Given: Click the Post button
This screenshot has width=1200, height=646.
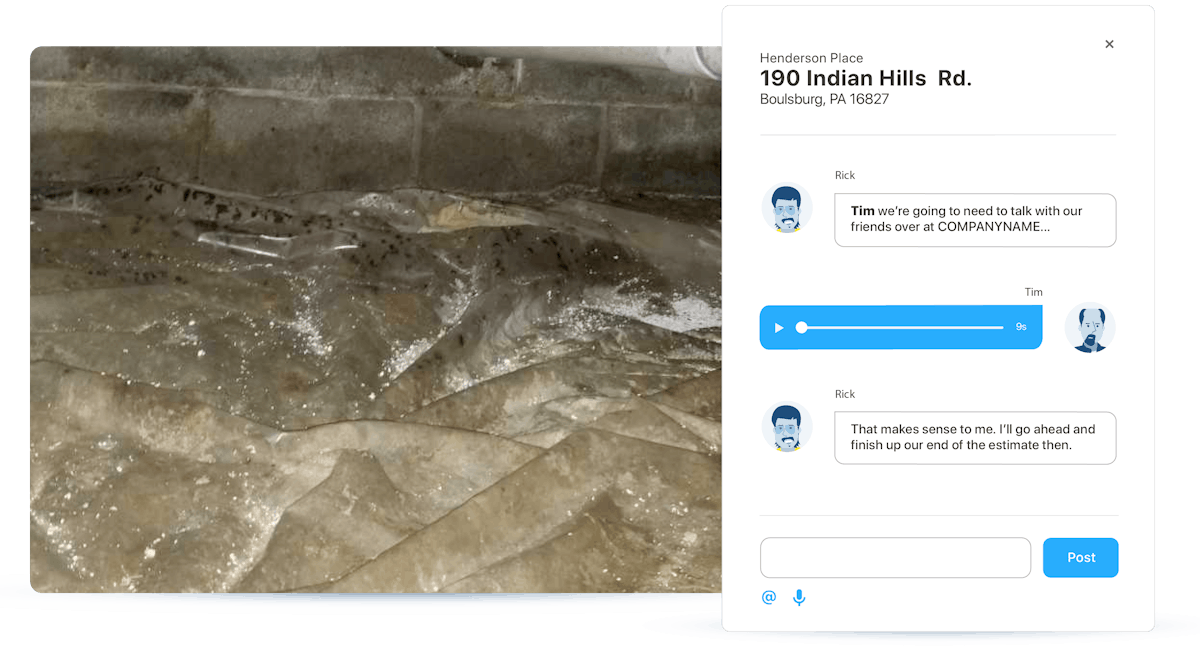Looking at the screenshot, I should 1080,557.
